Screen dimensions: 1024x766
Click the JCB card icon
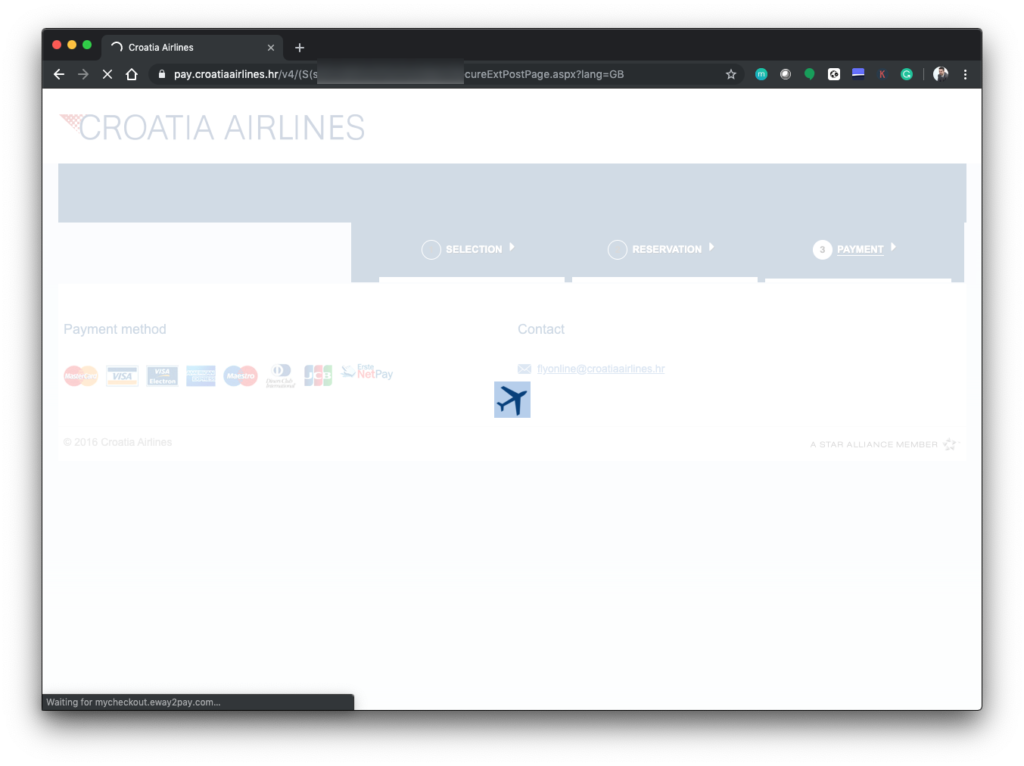[318, 376]
